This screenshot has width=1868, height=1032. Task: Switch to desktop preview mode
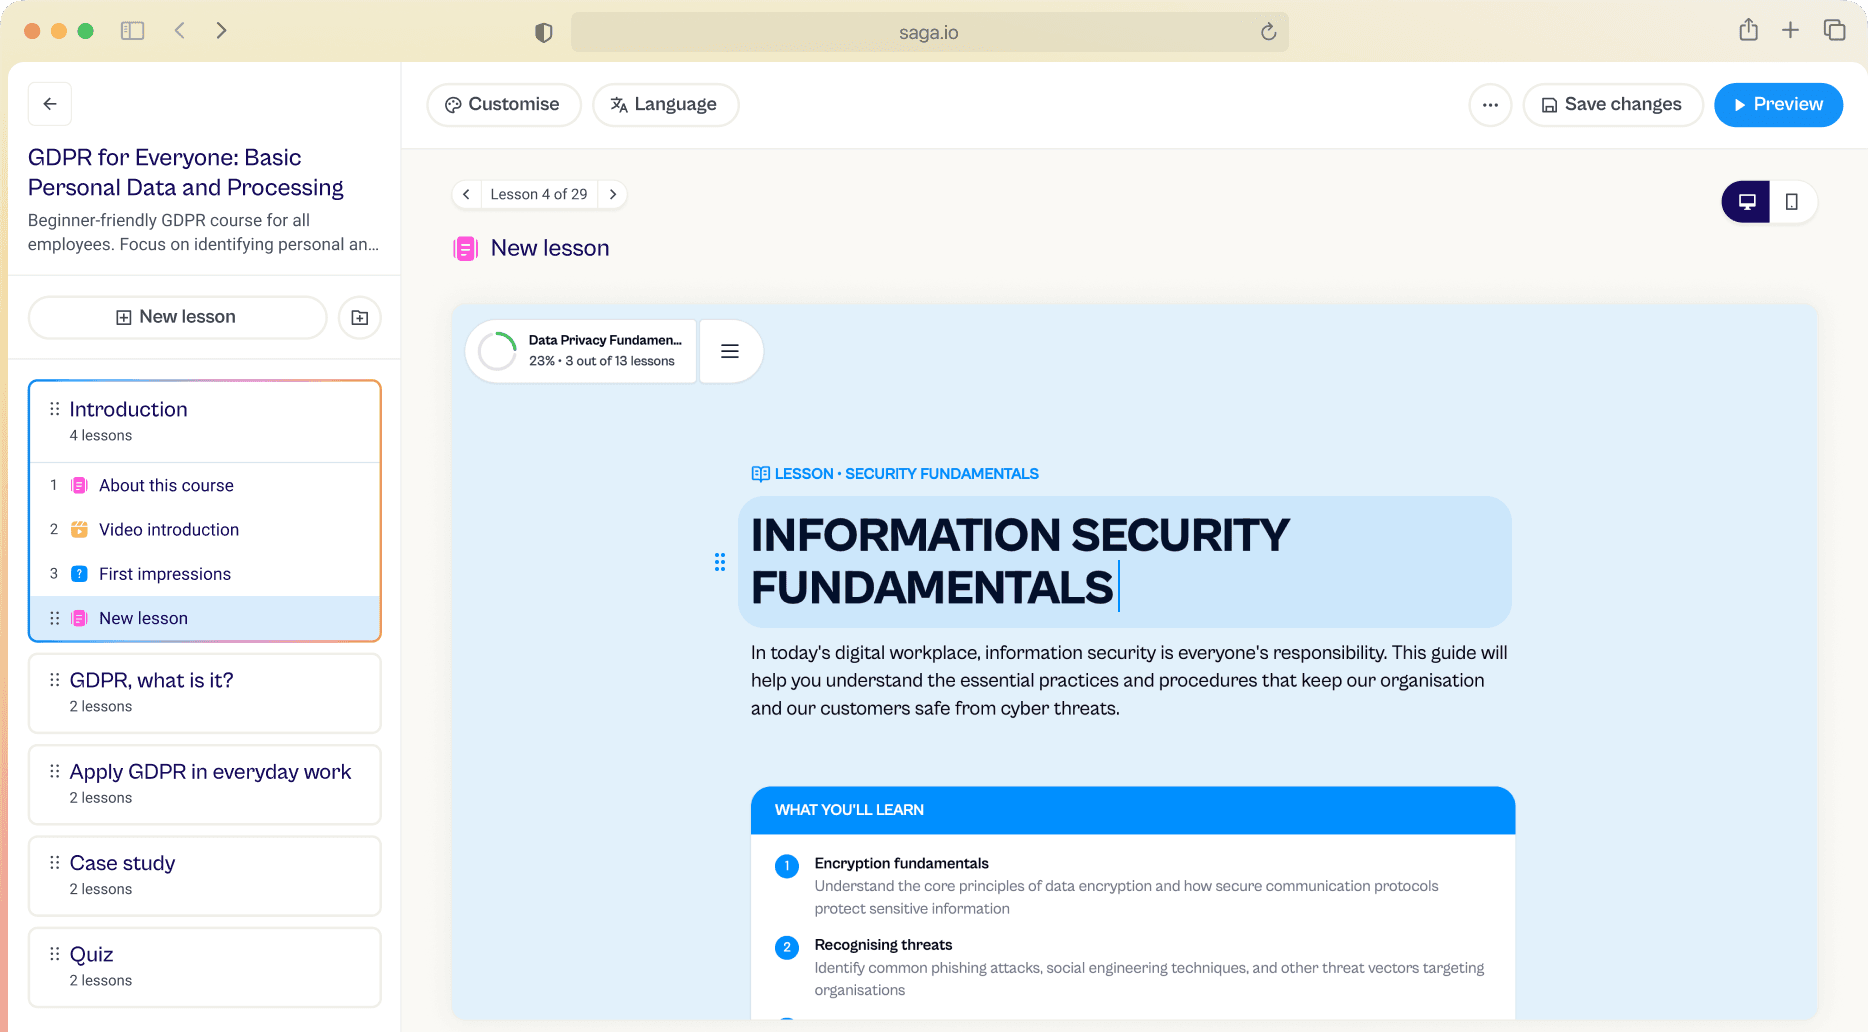coord(1746,202)
